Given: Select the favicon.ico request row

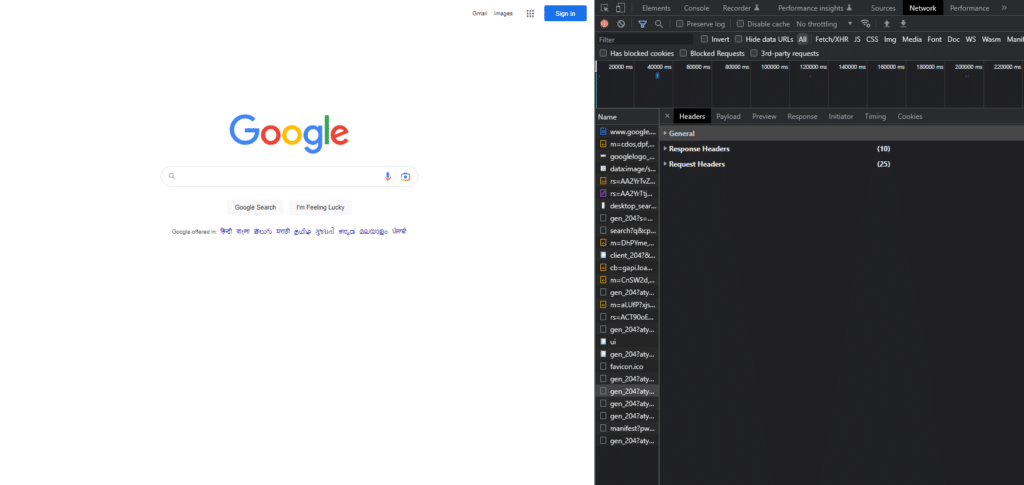Looking at the screenshot, I should pyautogui.click(x=628, y=366).
